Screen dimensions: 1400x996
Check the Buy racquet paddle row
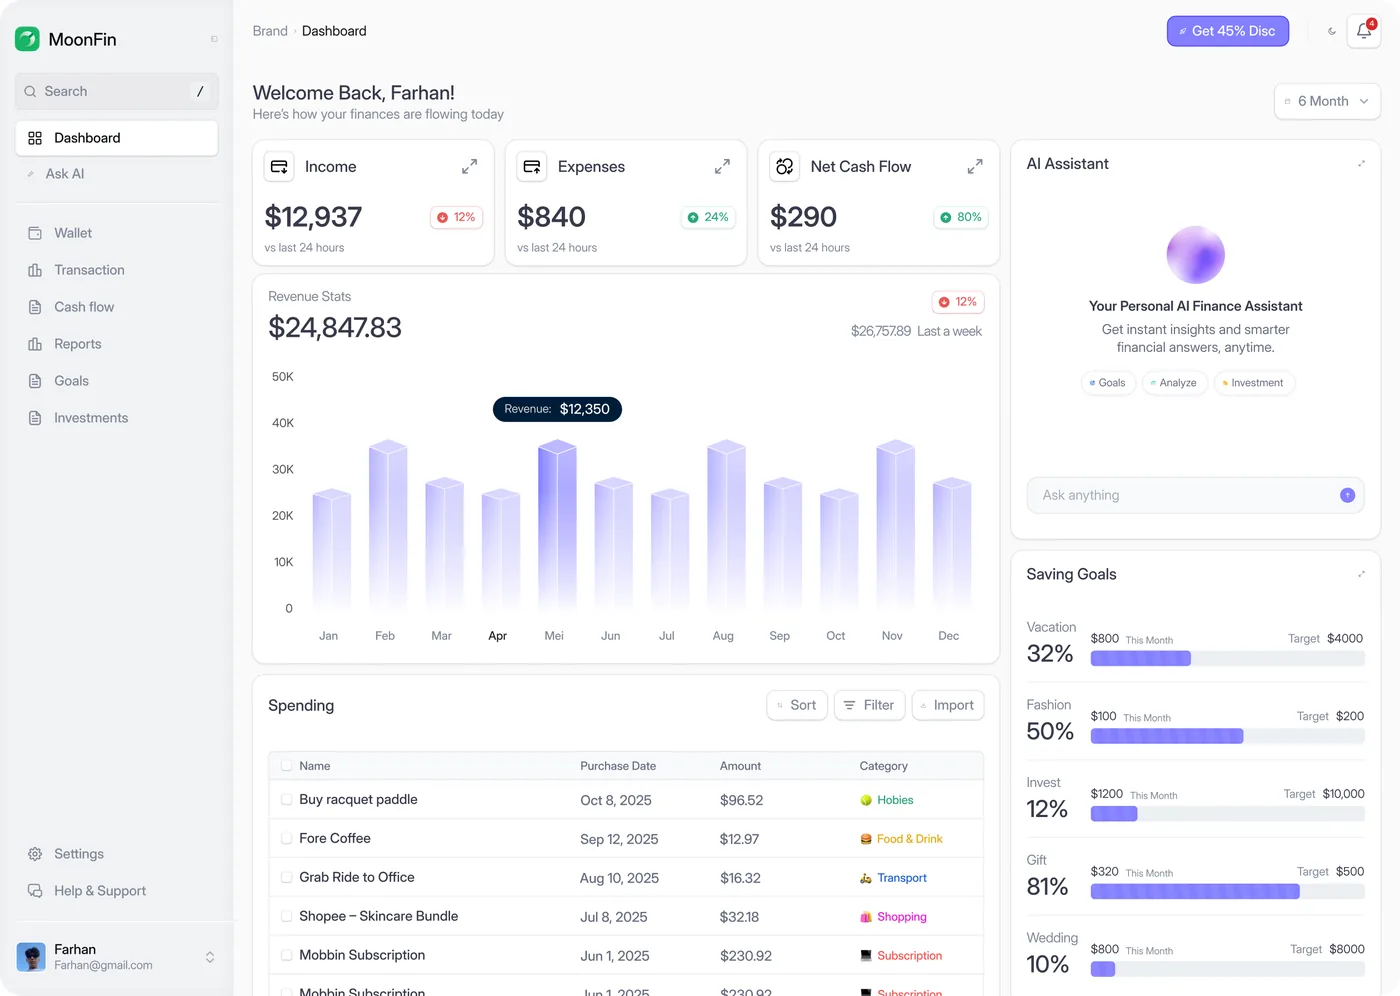(287, 800)
